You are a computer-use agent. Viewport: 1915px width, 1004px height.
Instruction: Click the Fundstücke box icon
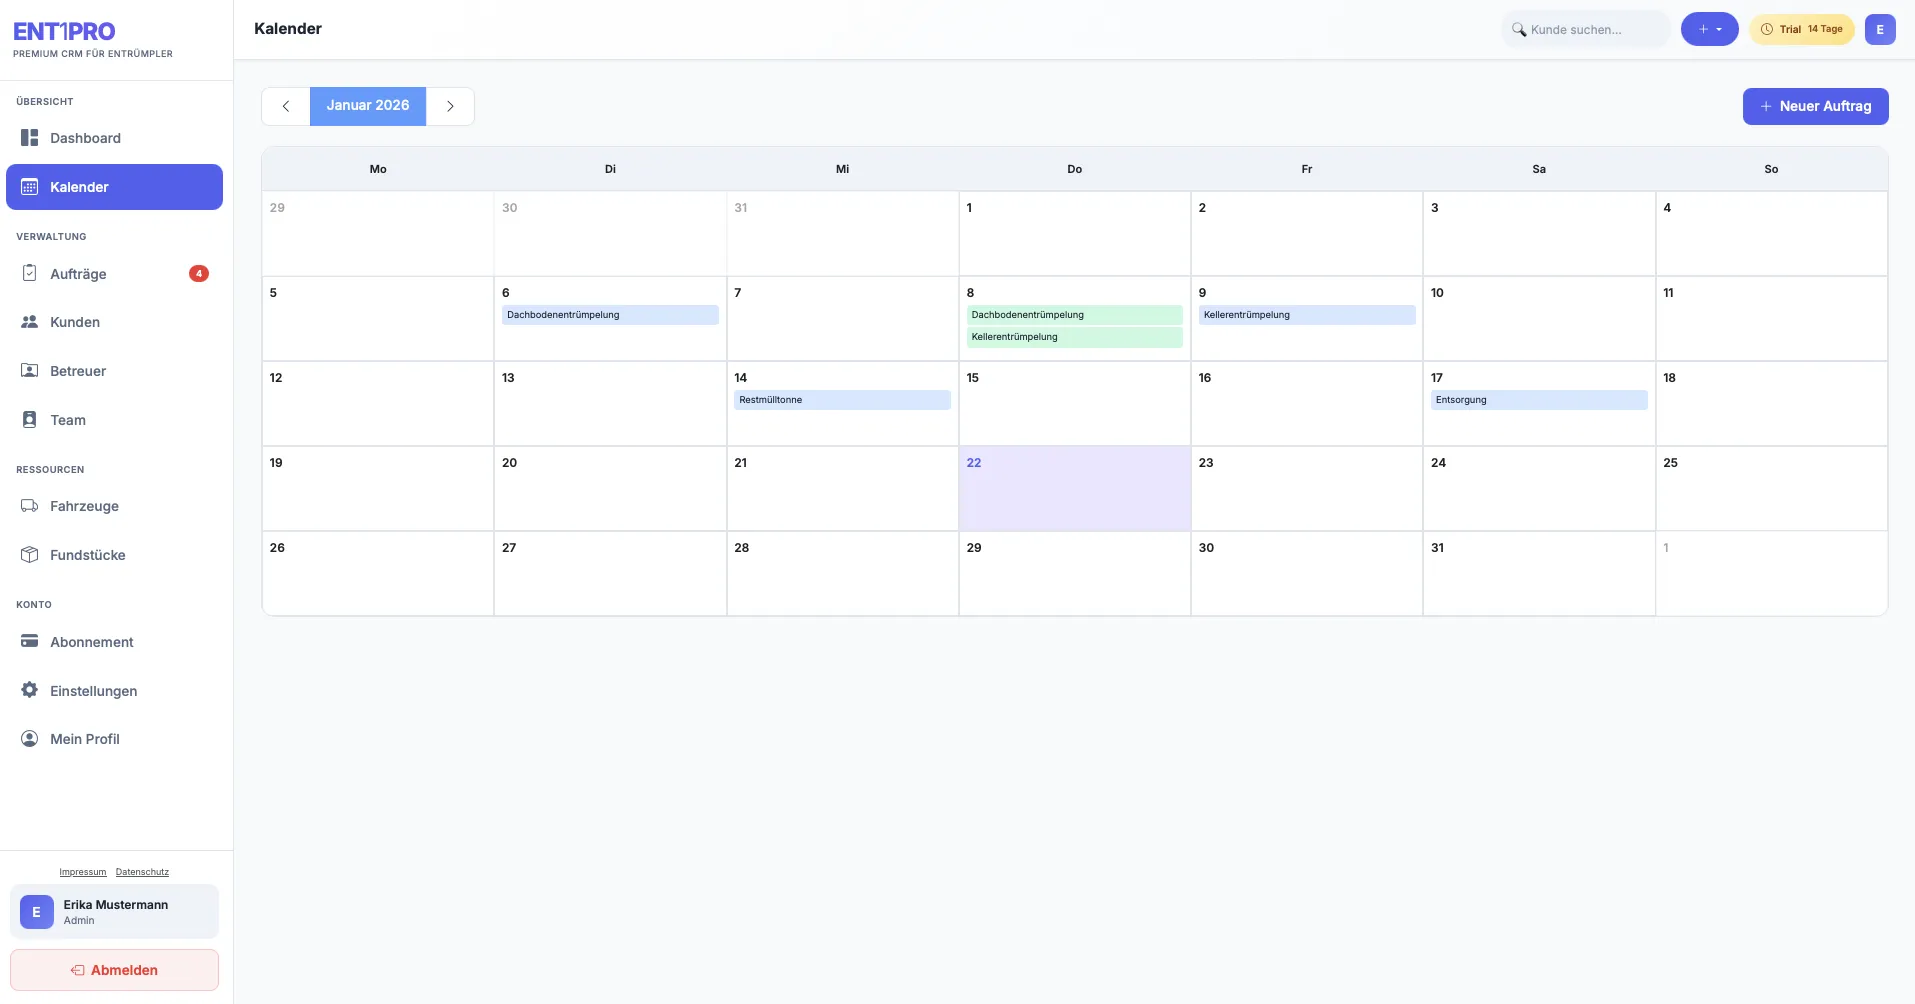point(28,554)
